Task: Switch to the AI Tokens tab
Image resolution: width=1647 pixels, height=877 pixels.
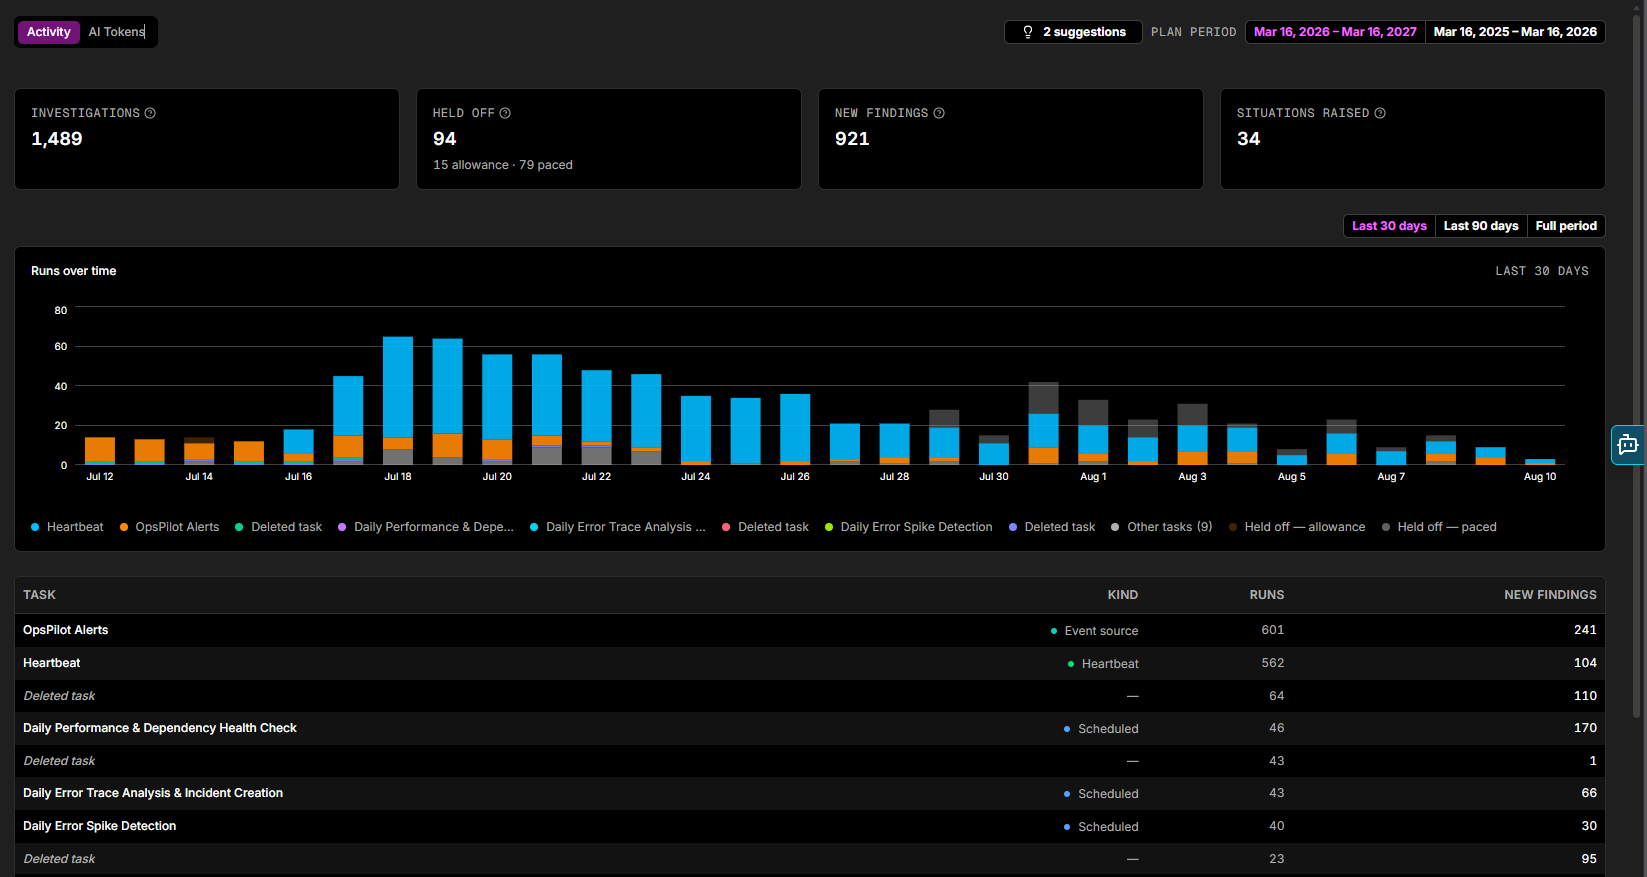Action: 117,32
